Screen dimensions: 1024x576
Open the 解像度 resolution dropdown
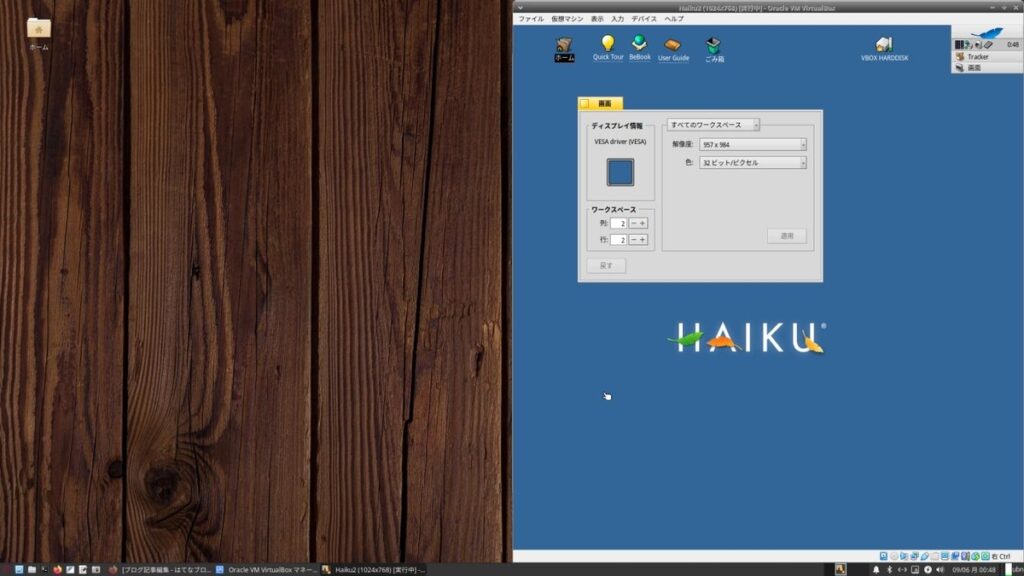coord(752,144)
